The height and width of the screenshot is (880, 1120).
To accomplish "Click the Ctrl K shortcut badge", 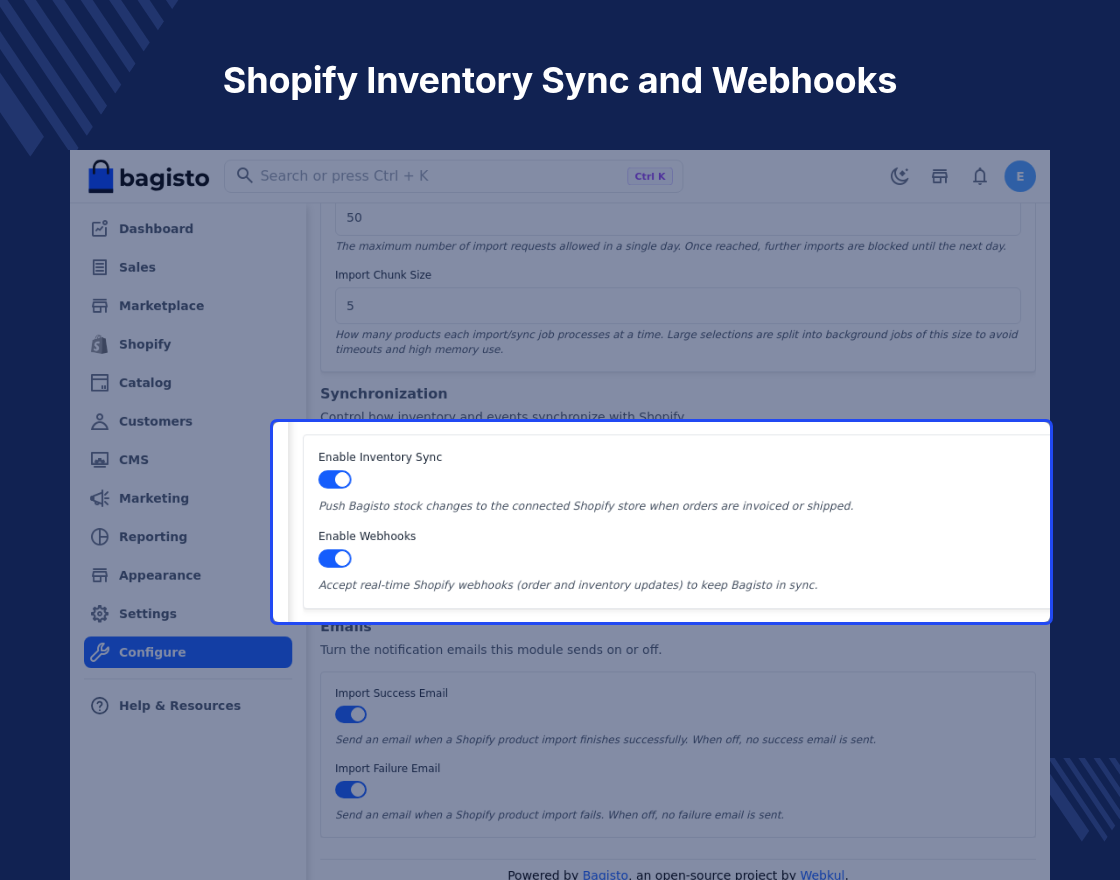I will coord(650,176).
